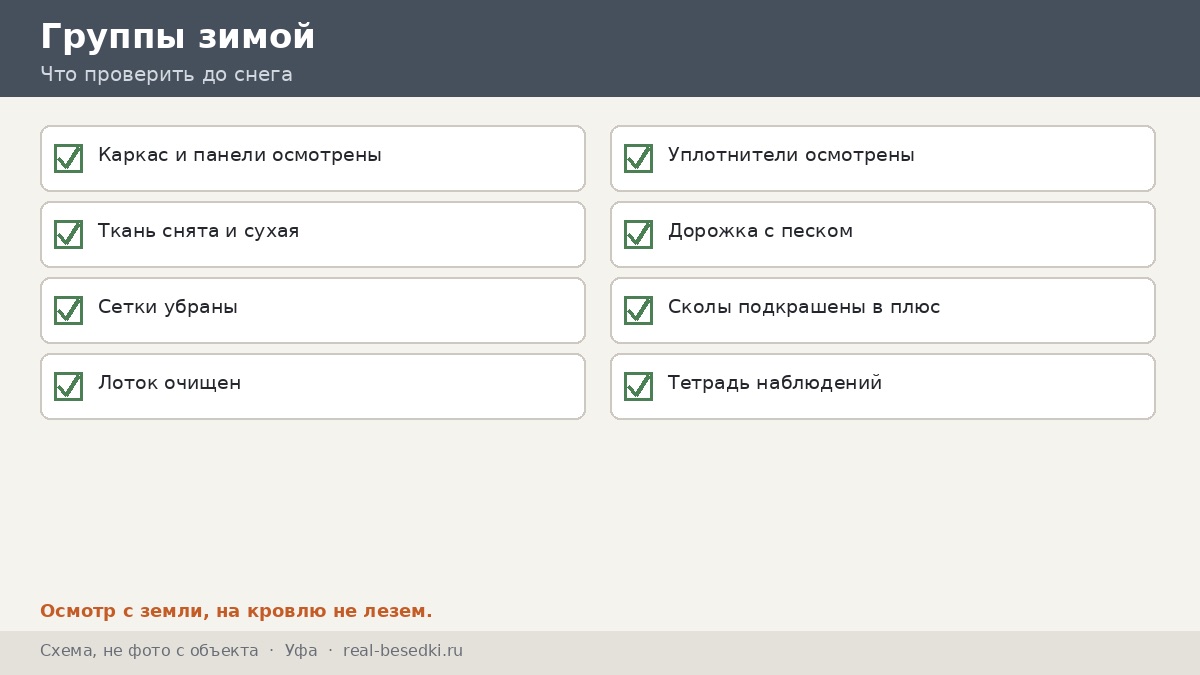Toggle the 'Дорожка с песком' checkbox
The image size is (1200, 675).
(638, 234)
